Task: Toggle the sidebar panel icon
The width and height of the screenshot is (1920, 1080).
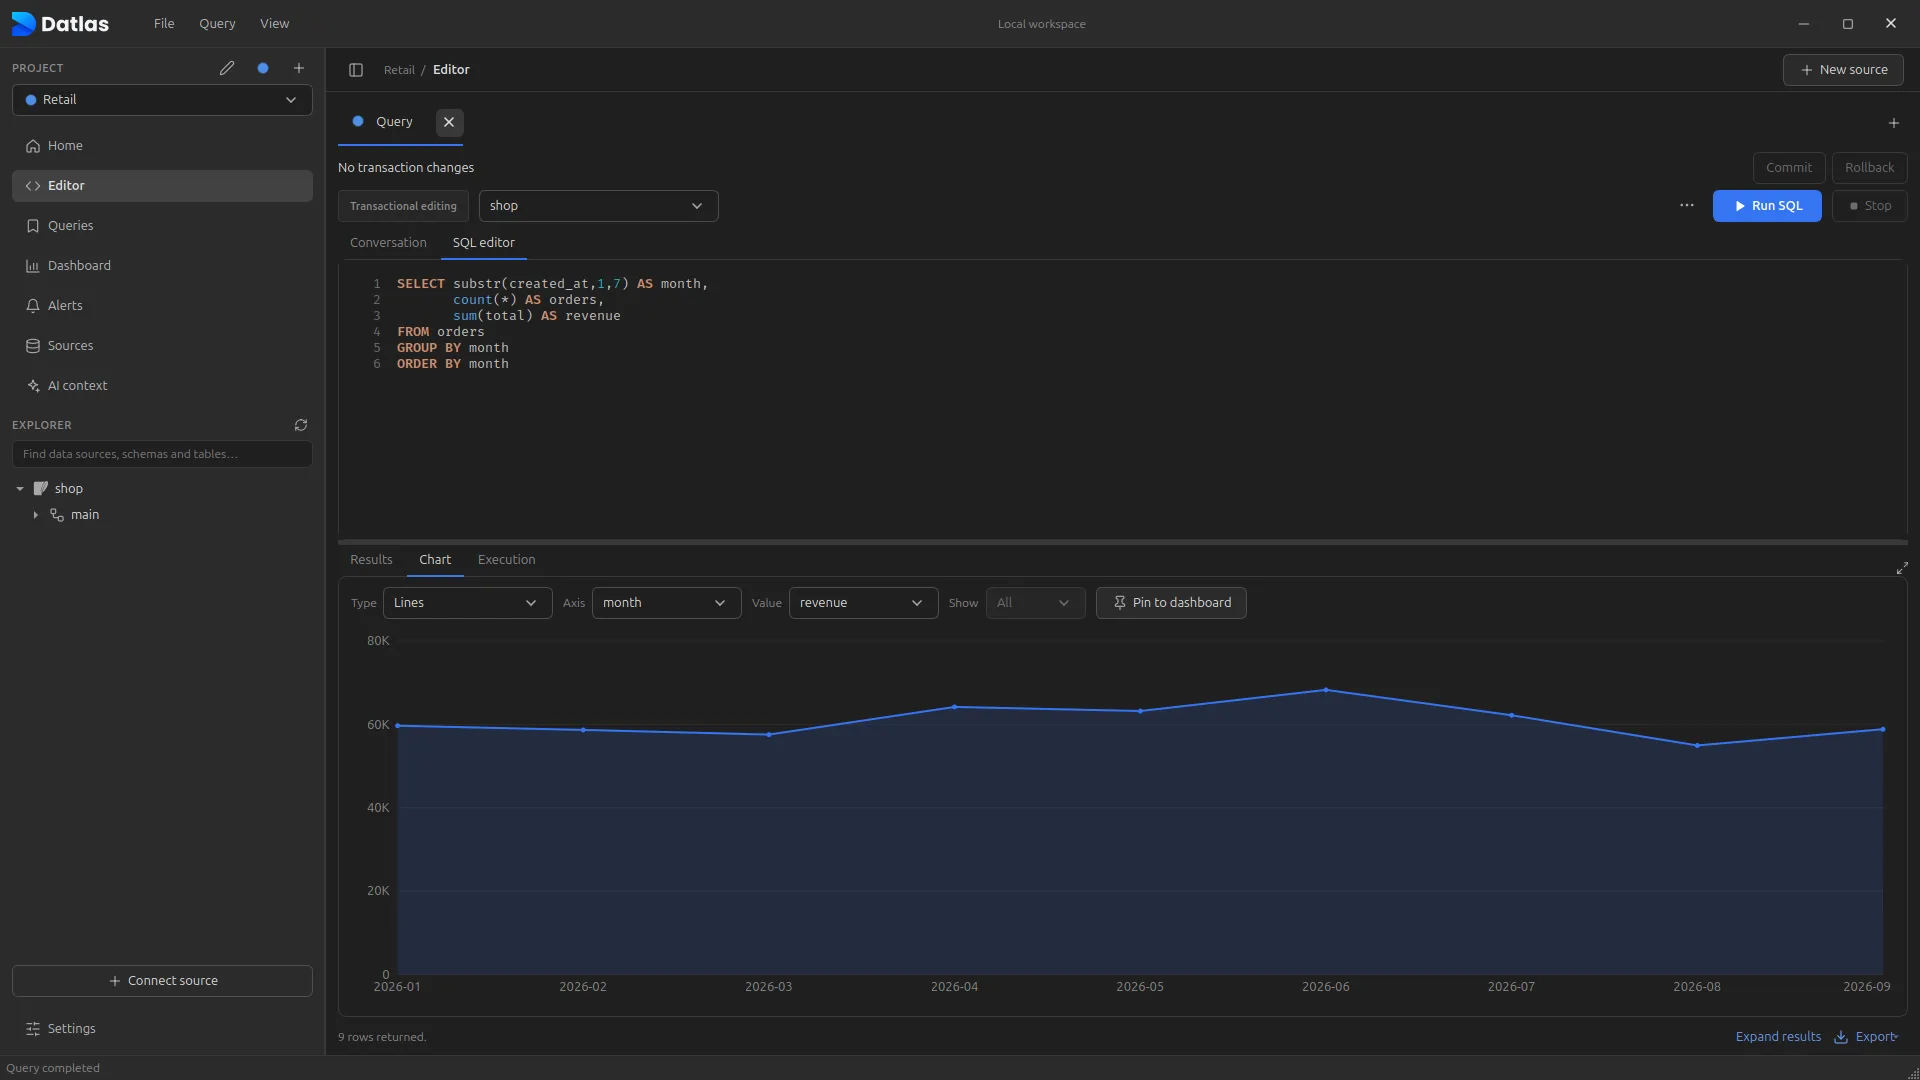Action: pos(356,70)
